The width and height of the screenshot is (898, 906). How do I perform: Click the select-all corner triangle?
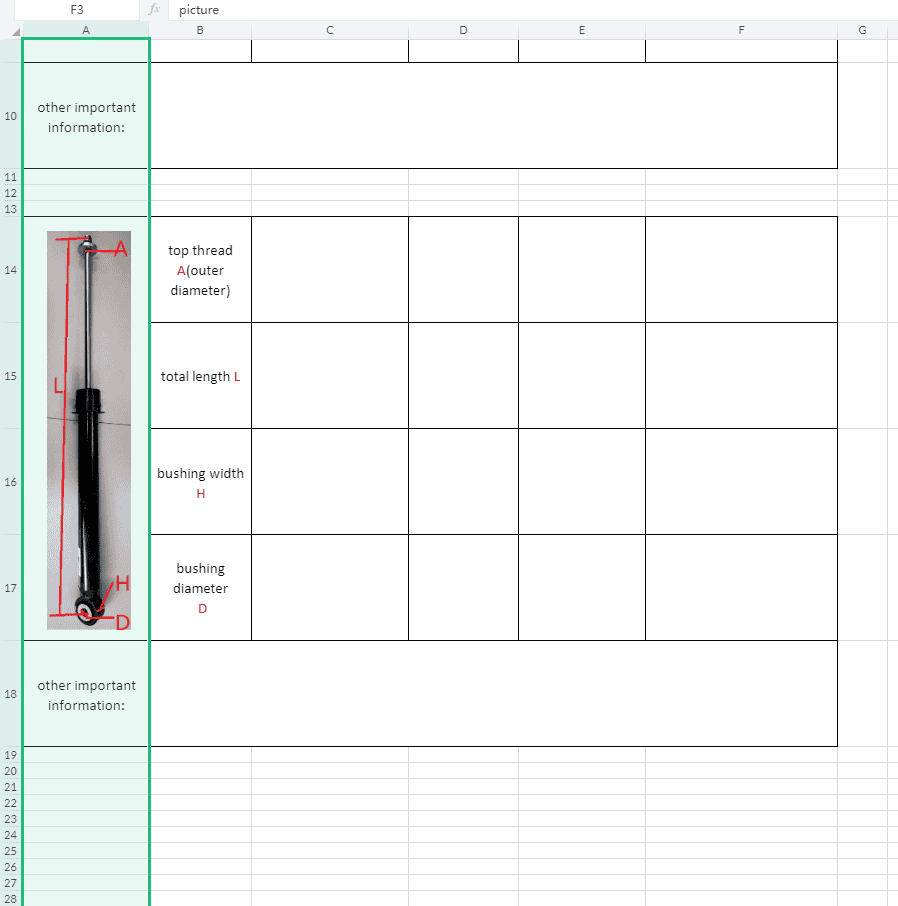(x=16, y=32)
